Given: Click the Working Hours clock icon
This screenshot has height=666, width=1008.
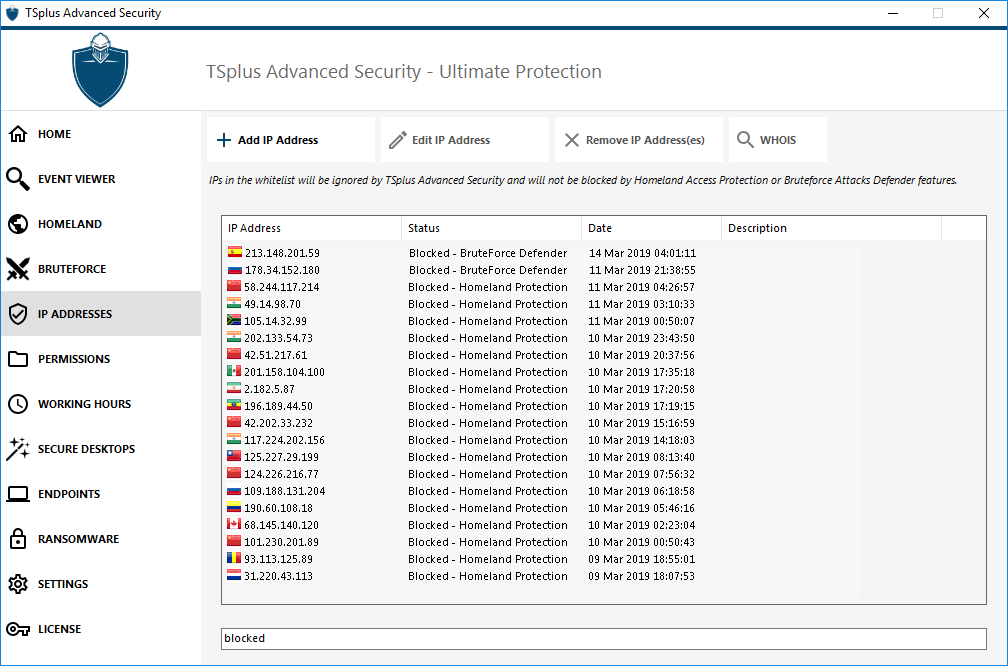Looking at the screenshot, I should [19, 403].
